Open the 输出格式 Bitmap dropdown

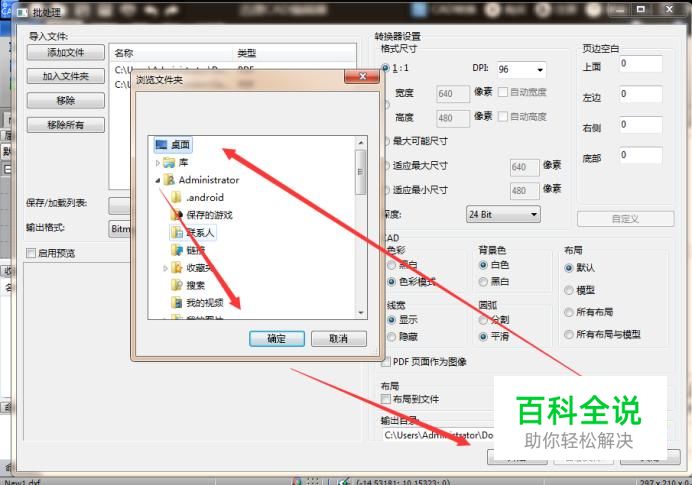(120, 229)
